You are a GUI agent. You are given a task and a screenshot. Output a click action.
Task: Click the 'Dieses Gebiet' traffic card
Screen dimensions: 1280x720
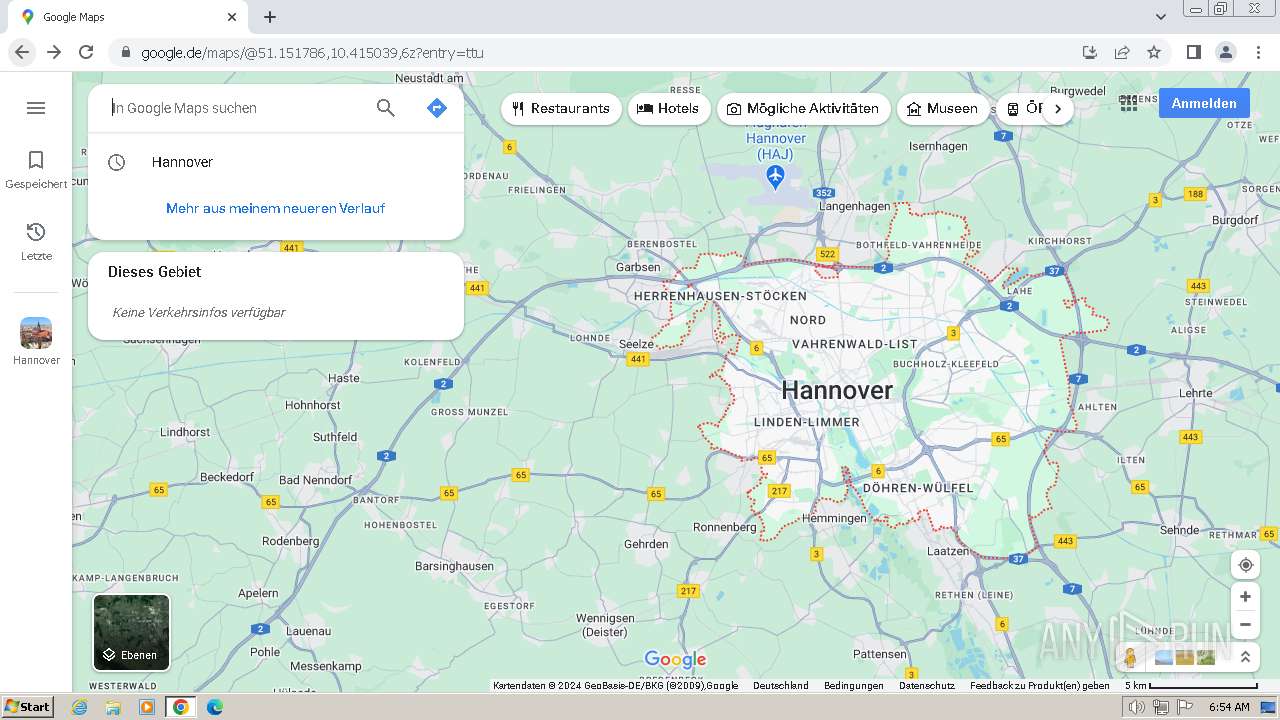pyautogui.click(x=276, y=296)
